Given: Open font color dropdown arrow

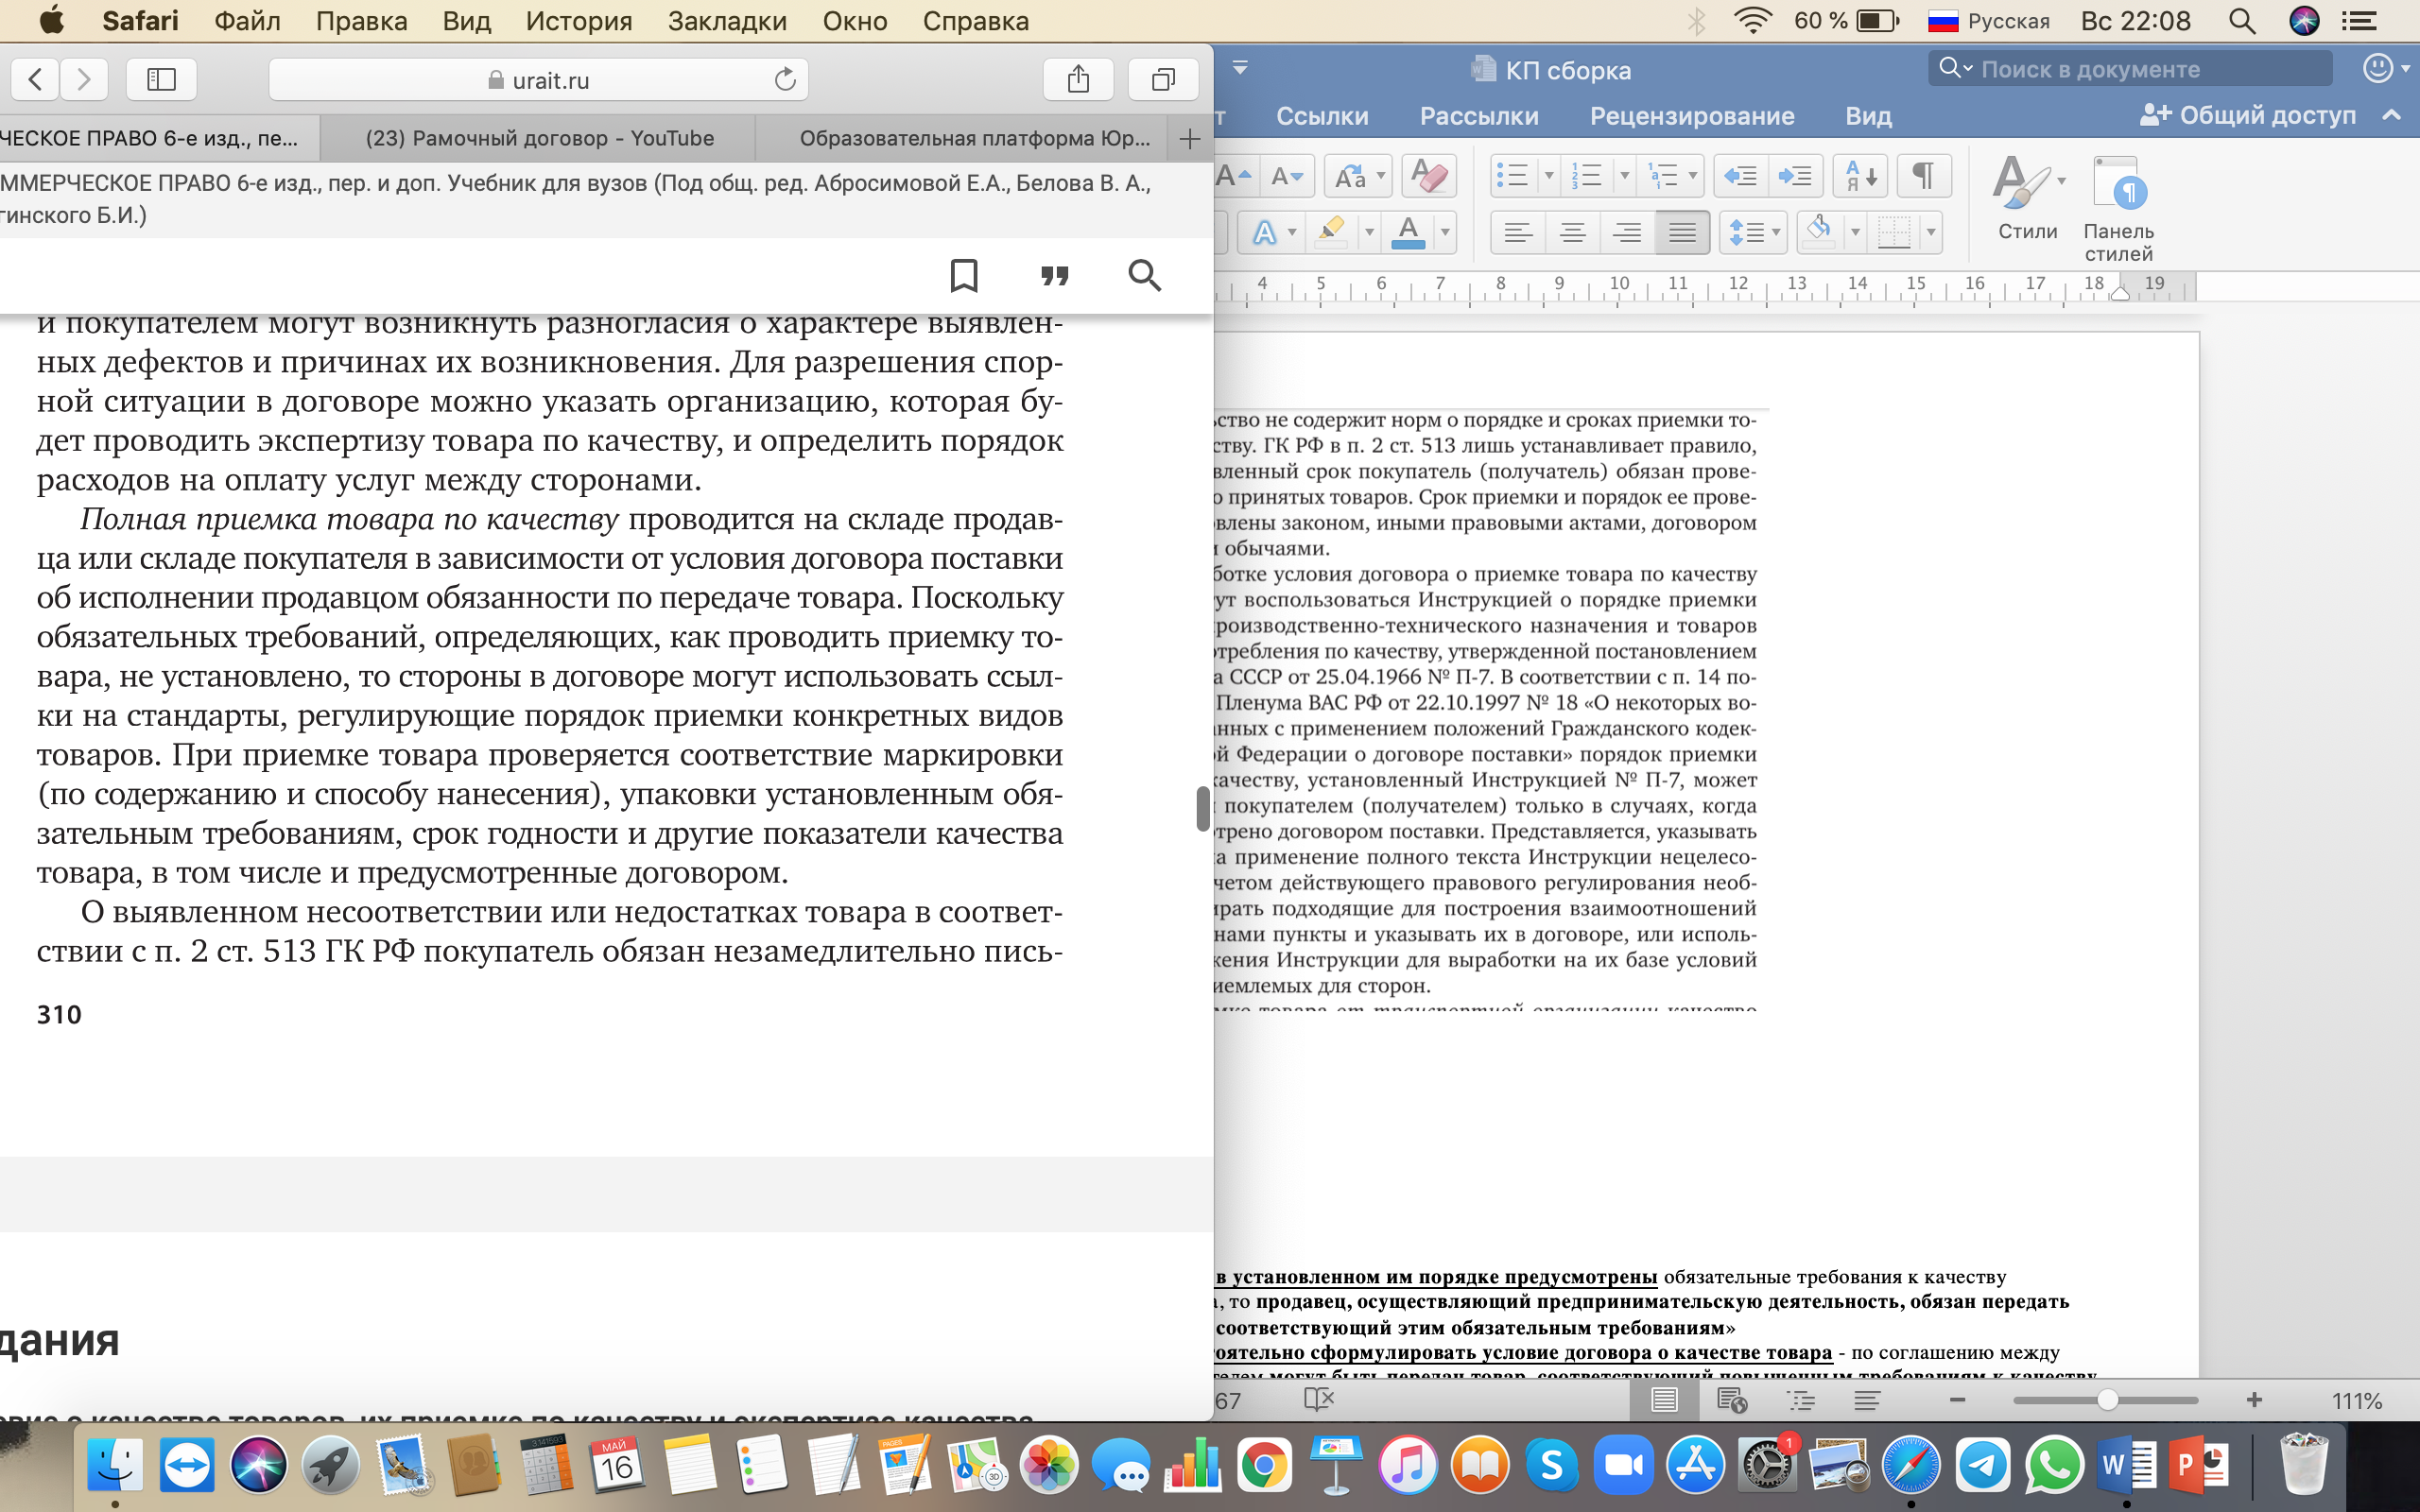Looking at the screenshot, I should coord(1444,232).
